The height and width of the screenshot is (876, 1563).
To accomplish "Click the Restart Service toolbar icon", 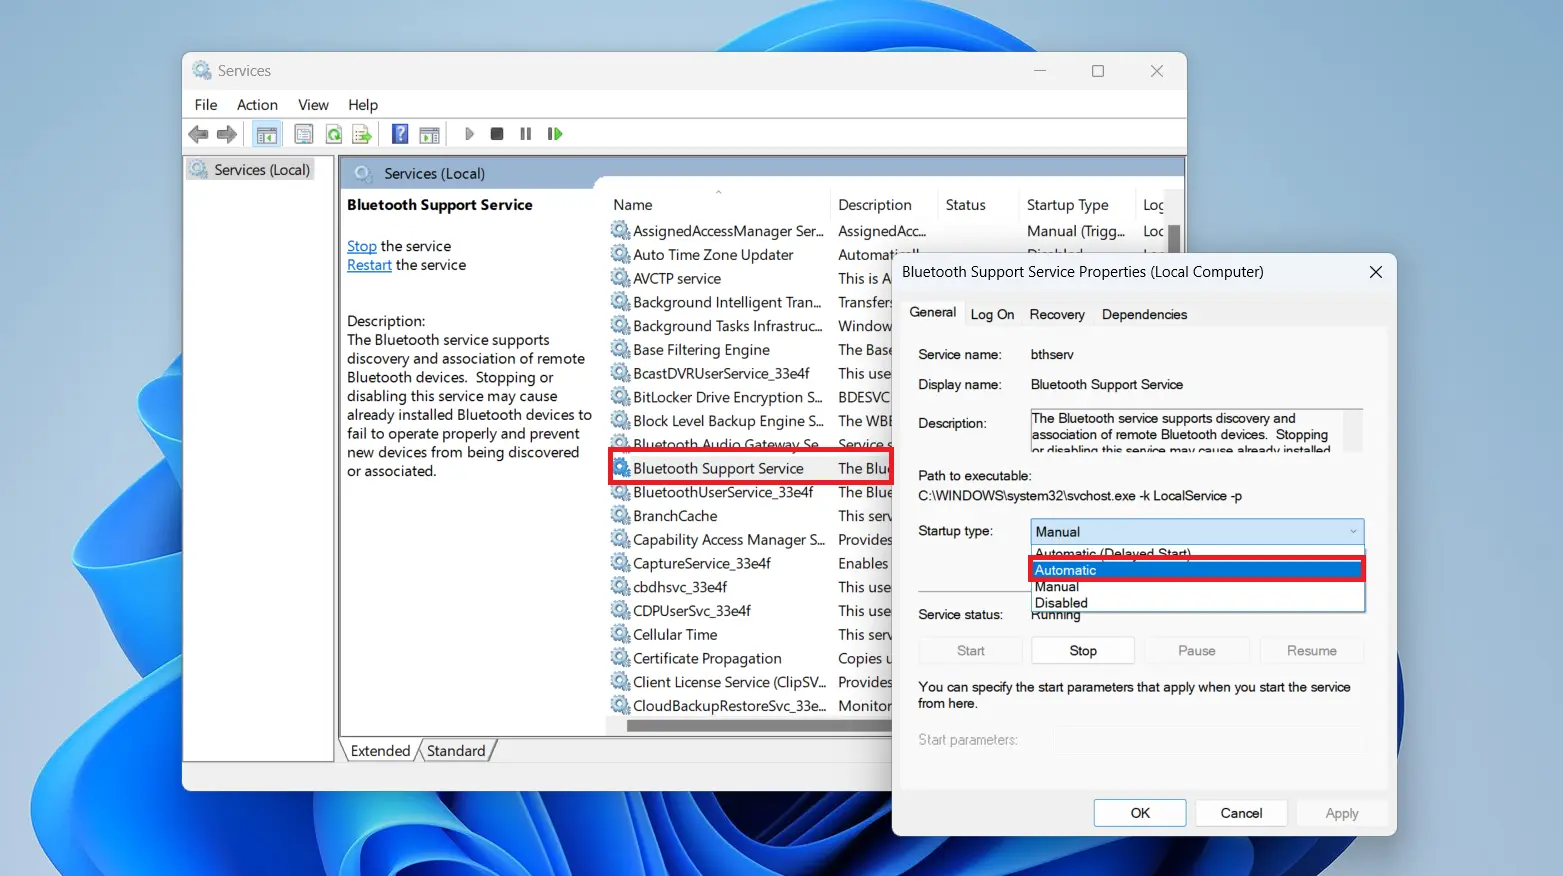I will point(555,134).
